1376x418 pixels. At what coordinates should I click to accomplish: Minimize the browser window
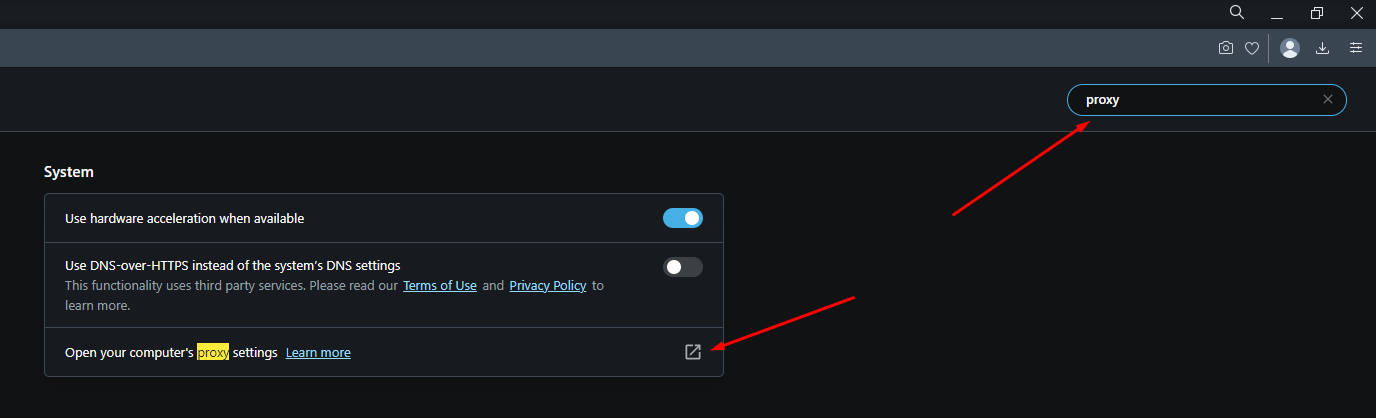pos(1277,13)
